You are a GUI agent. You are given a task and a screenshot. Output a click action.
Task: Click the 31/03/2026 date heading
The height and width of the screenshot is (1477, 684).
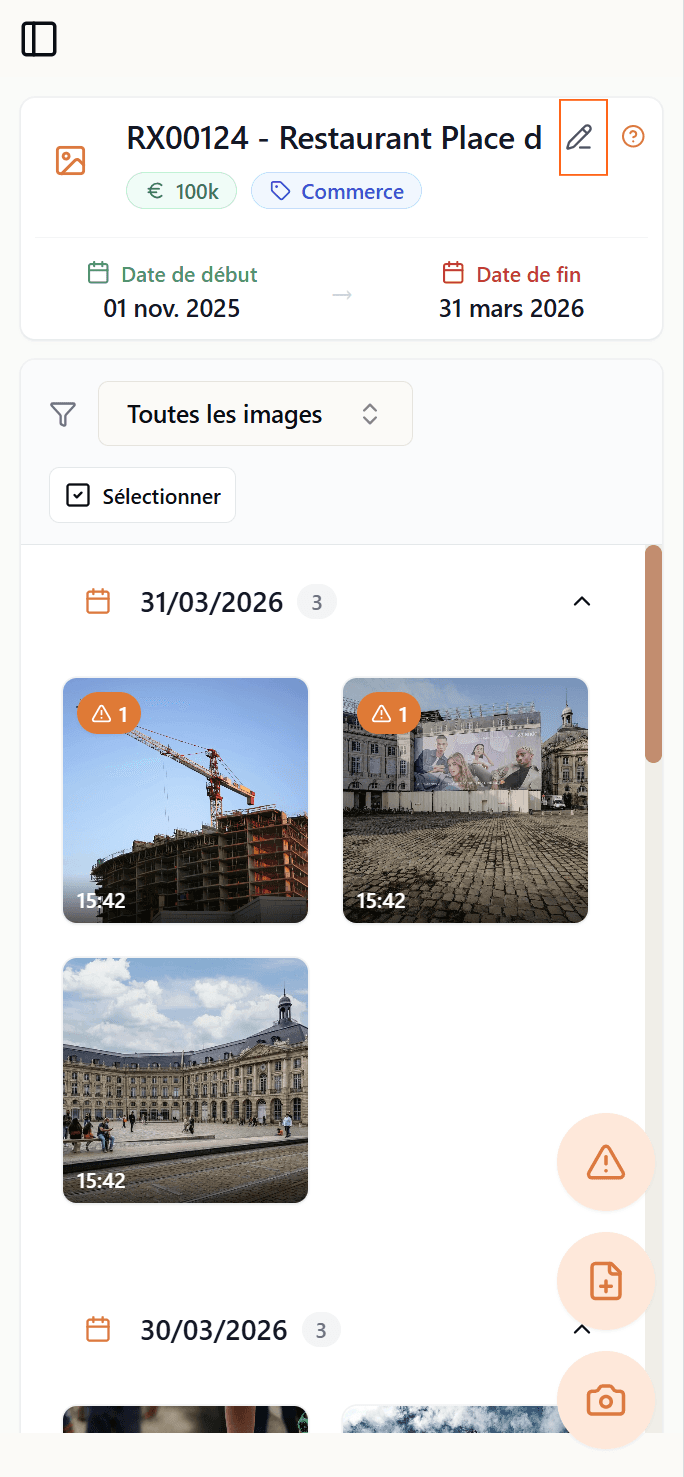click(x=212, y=603)
